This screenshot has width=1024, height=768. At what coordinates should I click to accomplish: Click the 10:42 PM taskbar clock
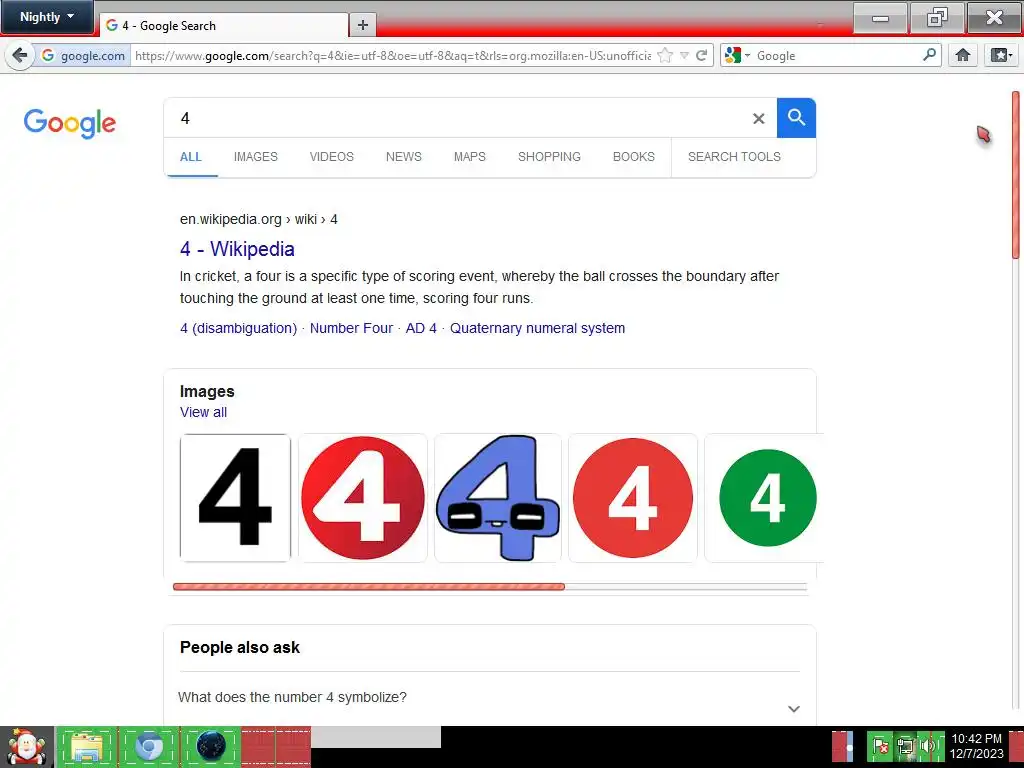click(976, 746)
